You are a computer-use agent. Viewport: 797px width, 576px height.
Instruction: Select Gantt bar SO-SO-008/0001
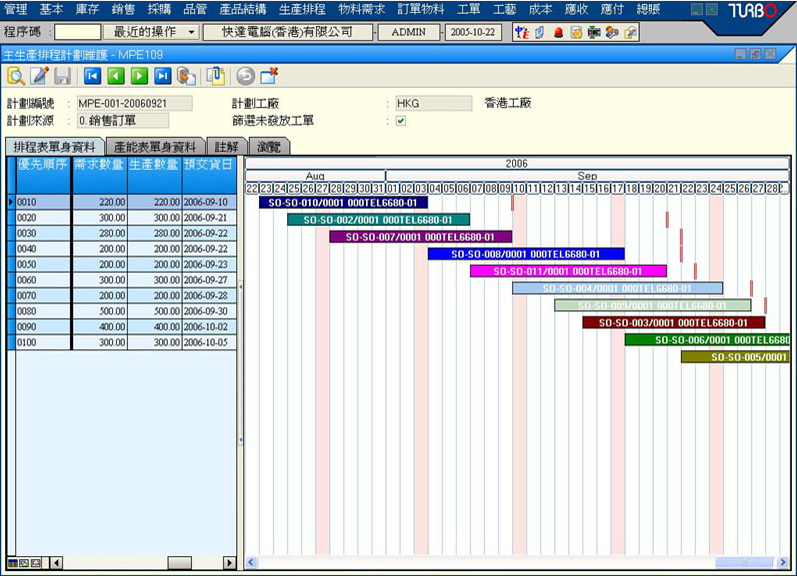coord(526,254)
